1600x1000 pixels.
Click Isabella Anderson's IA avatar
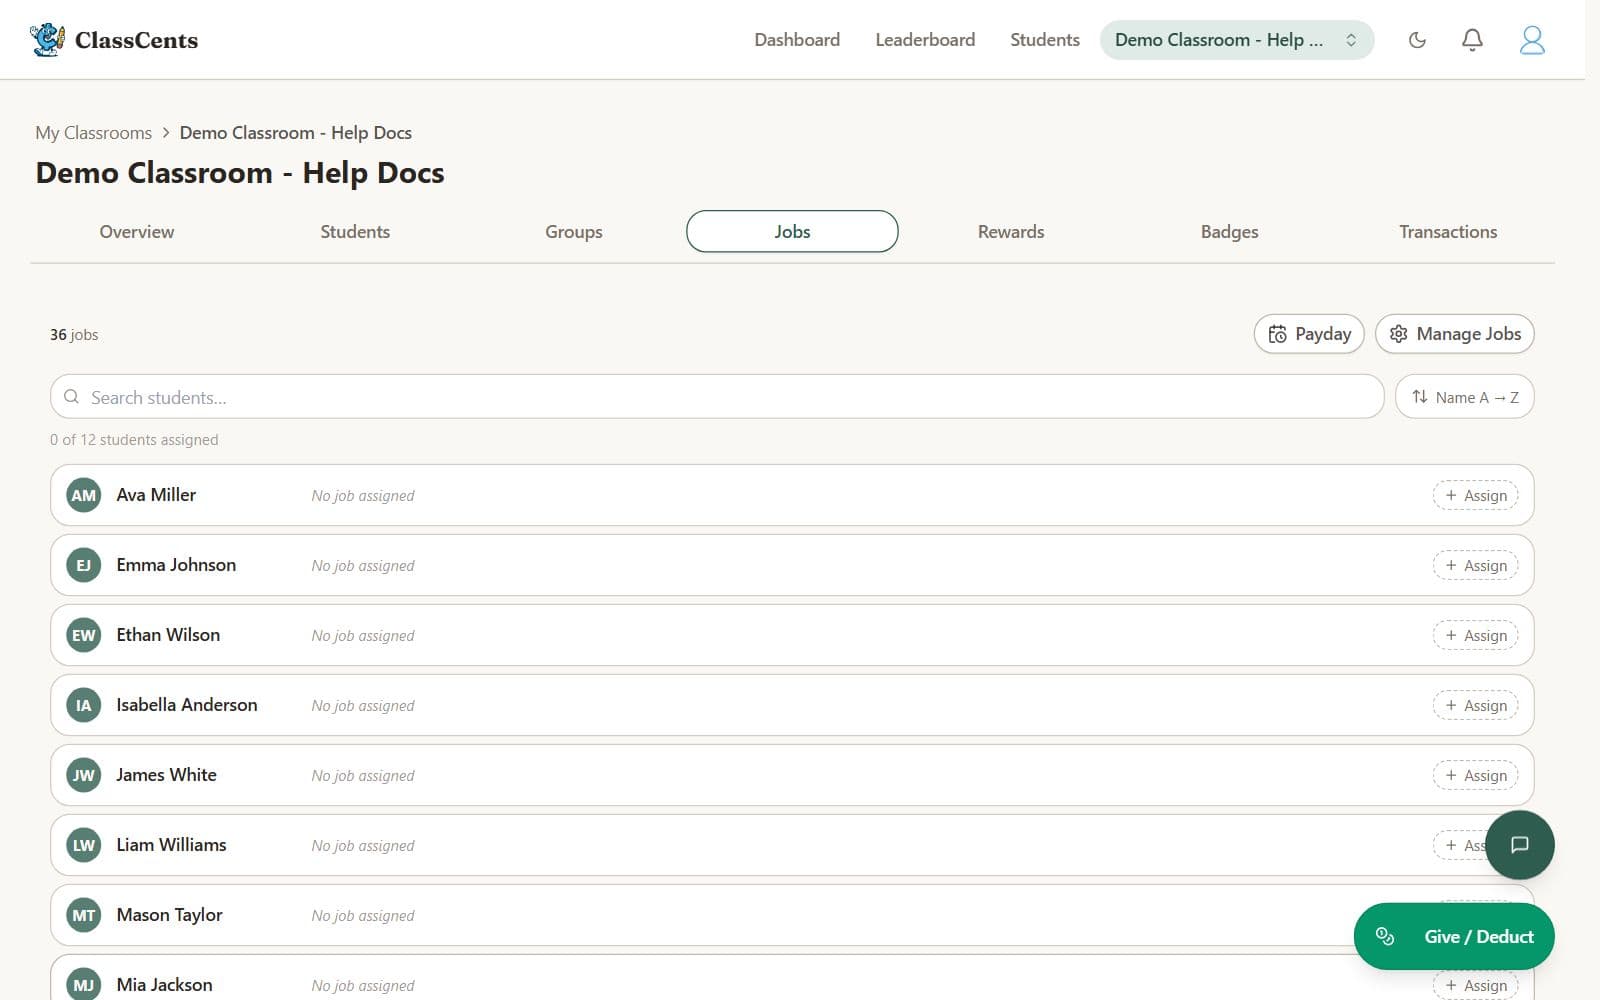[x=84, y=705]
